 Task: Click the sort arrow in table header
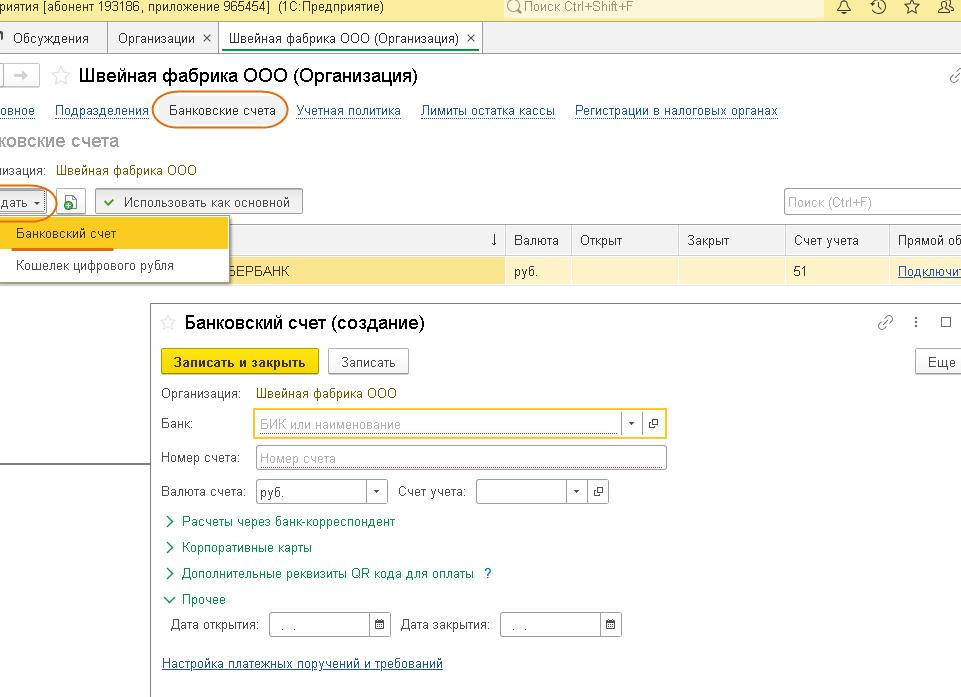(494, 240)
